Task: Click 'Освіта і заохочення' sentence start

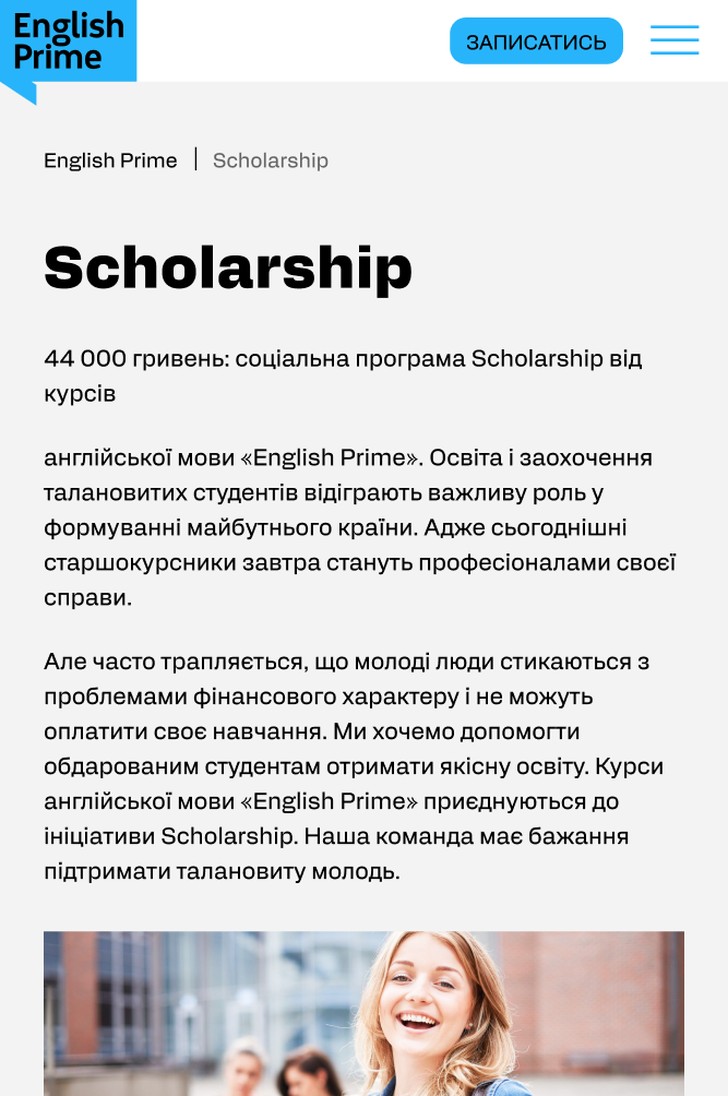Action: click(x=541, y=458)
